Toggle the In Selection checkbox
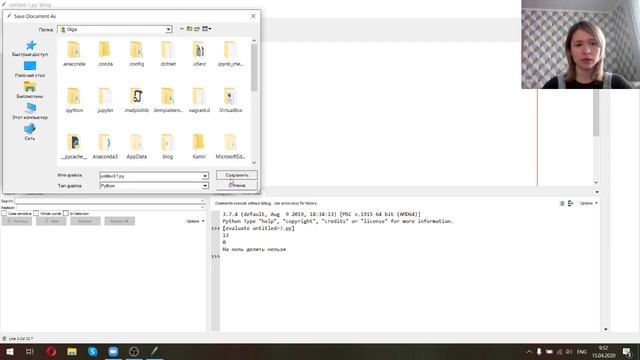This screenshot has width=640, height=360. [x=66, y=213]
